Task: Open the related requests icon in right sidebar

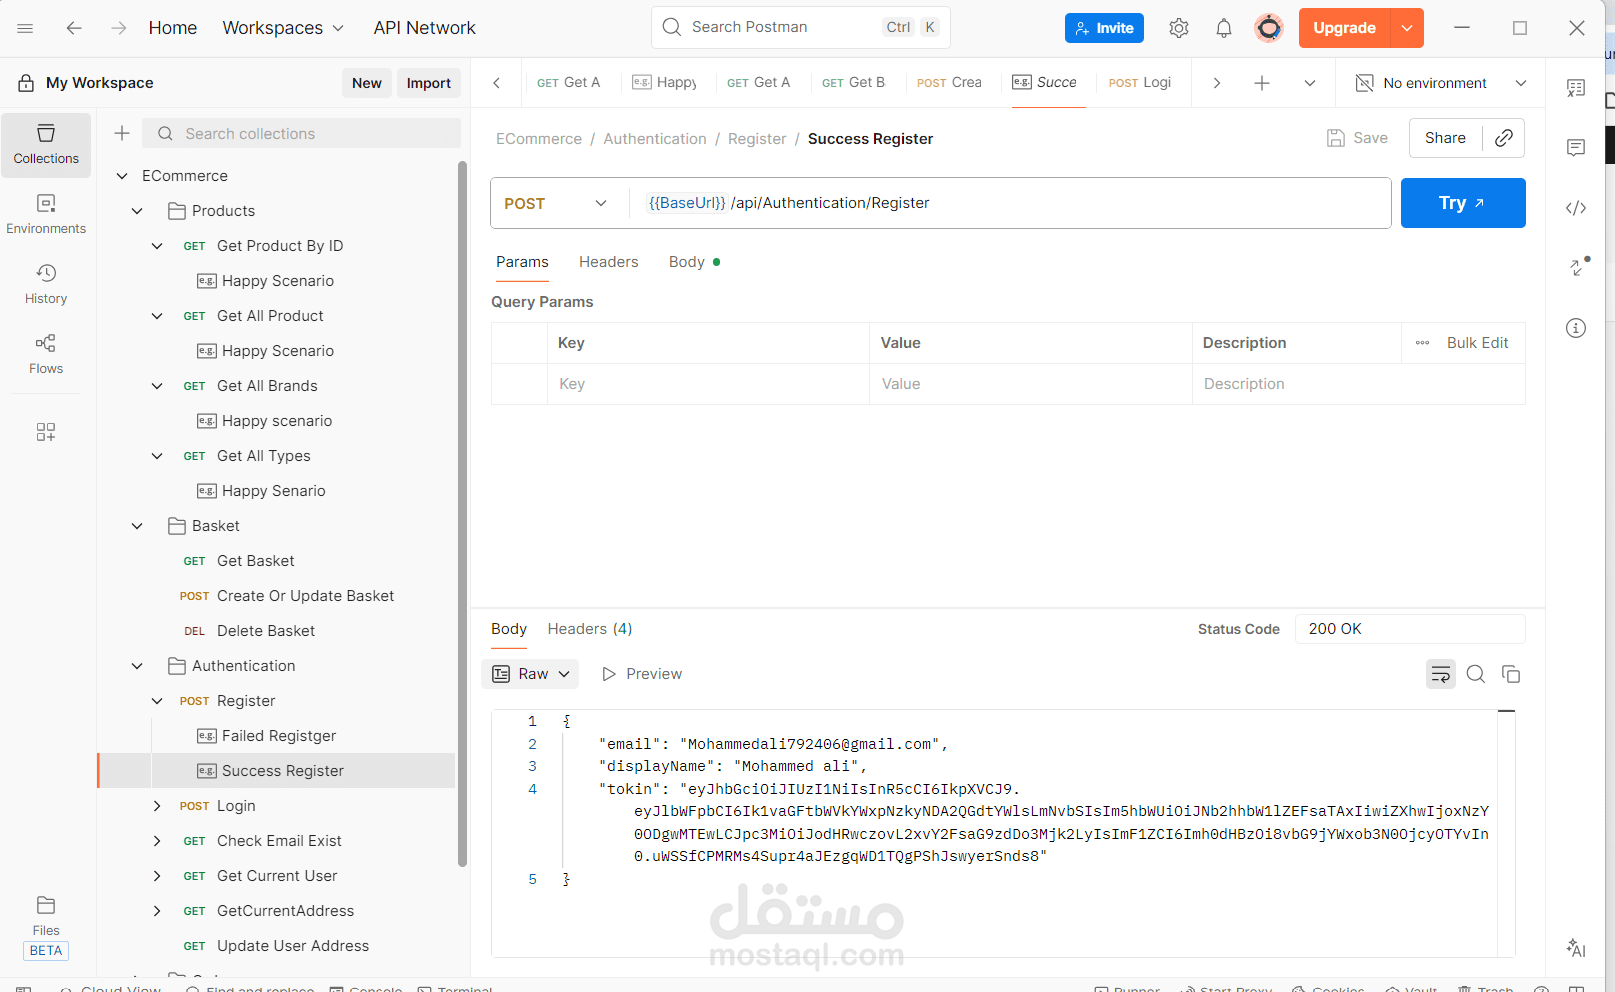Action: (x=1576, y=268)
